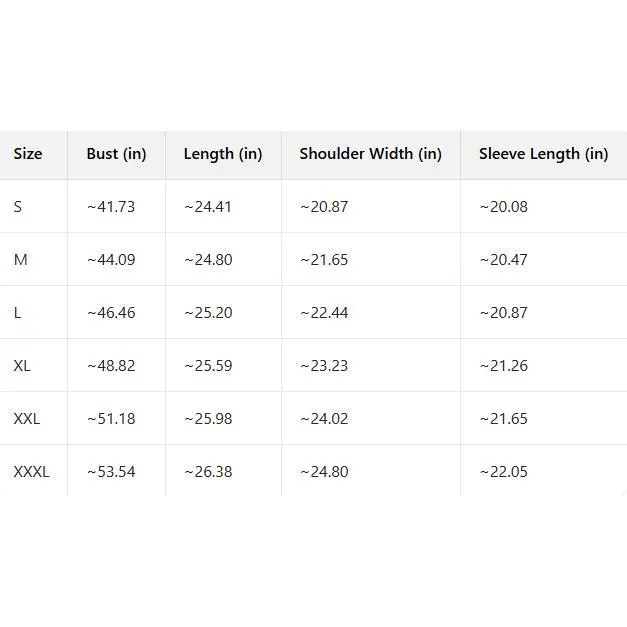Click the ~41.73 bust value
627x627 pixels.
click(x=110, y=207)
